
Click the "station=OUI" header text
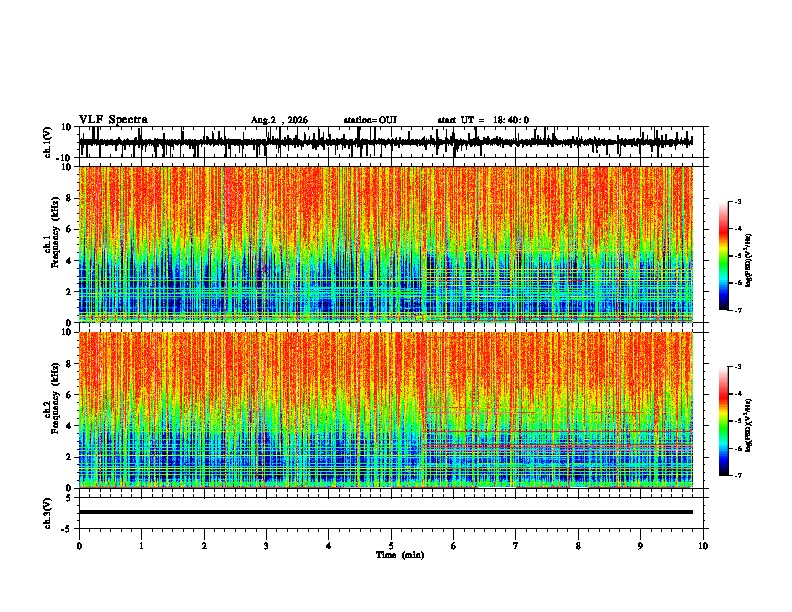pos(370,120)
